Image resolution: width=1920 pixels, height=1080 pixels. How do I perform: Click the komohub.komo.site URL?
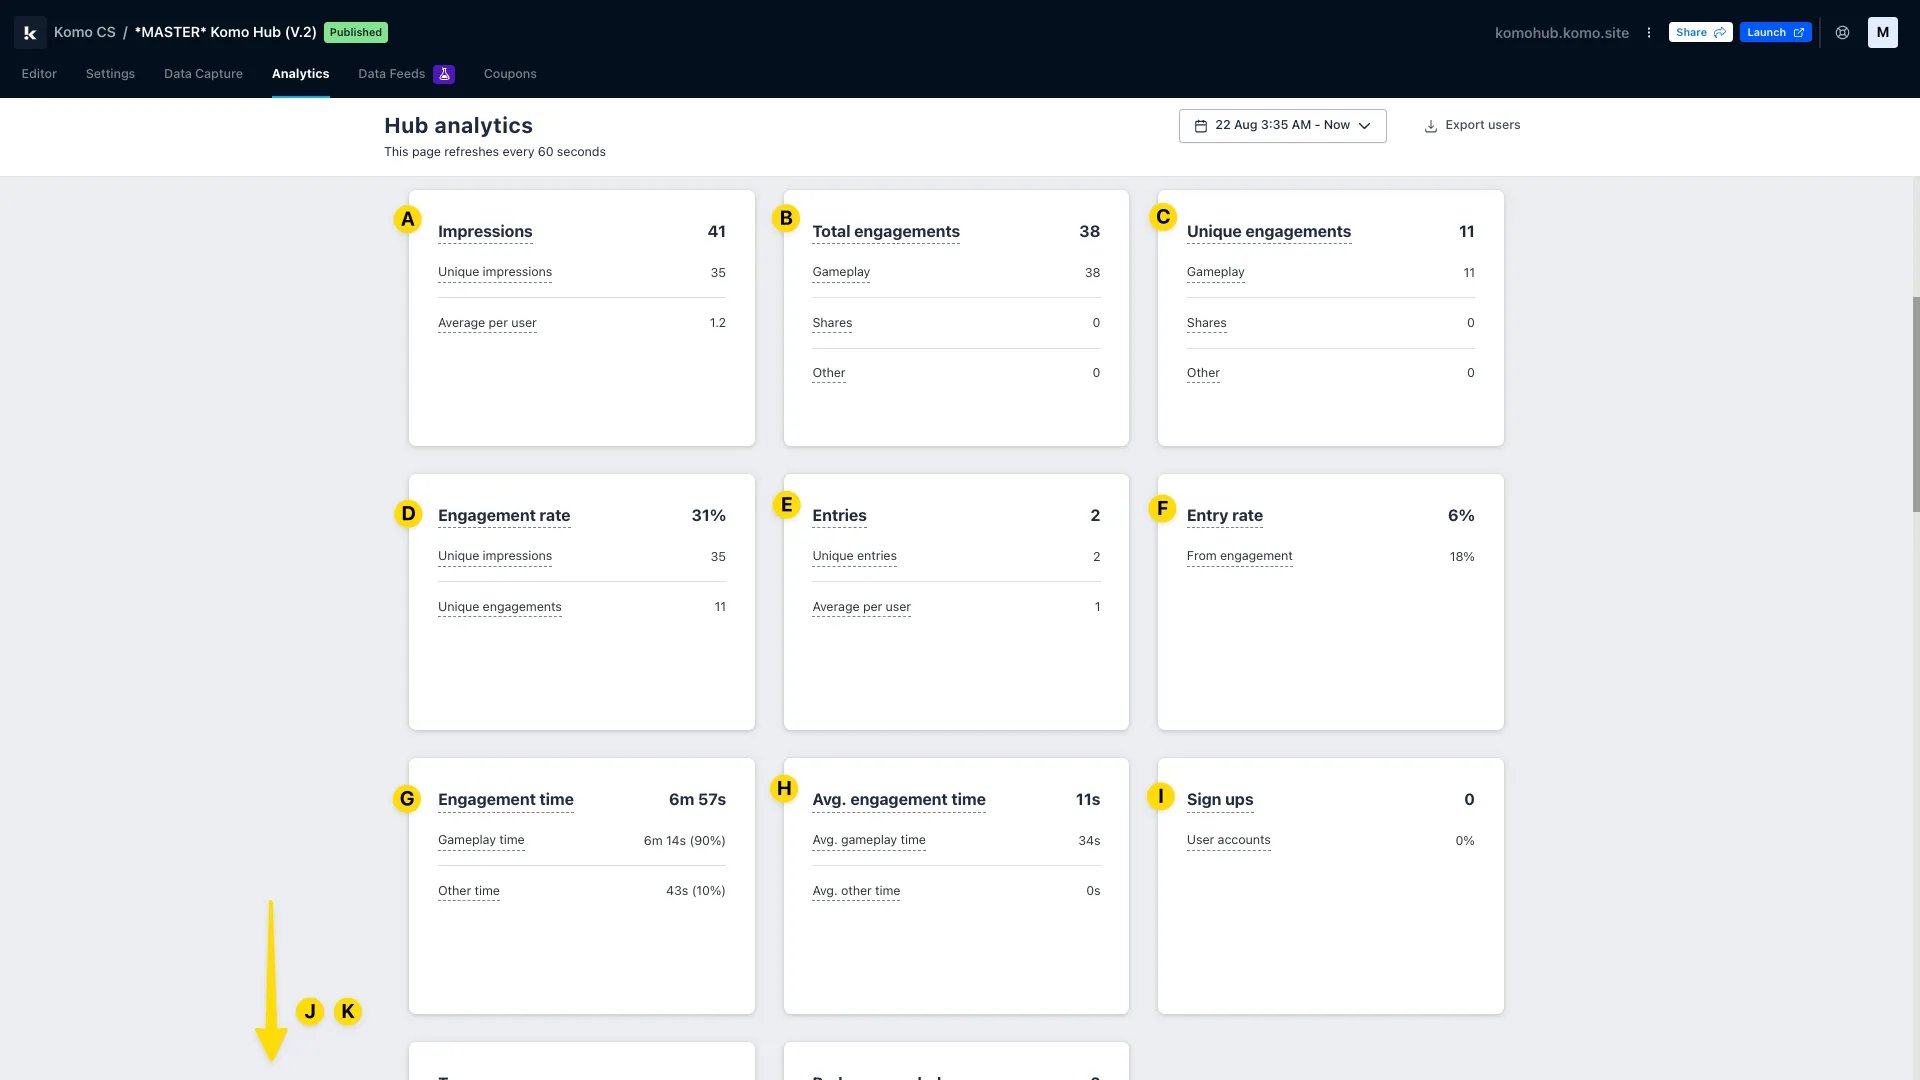[1561, 33]
